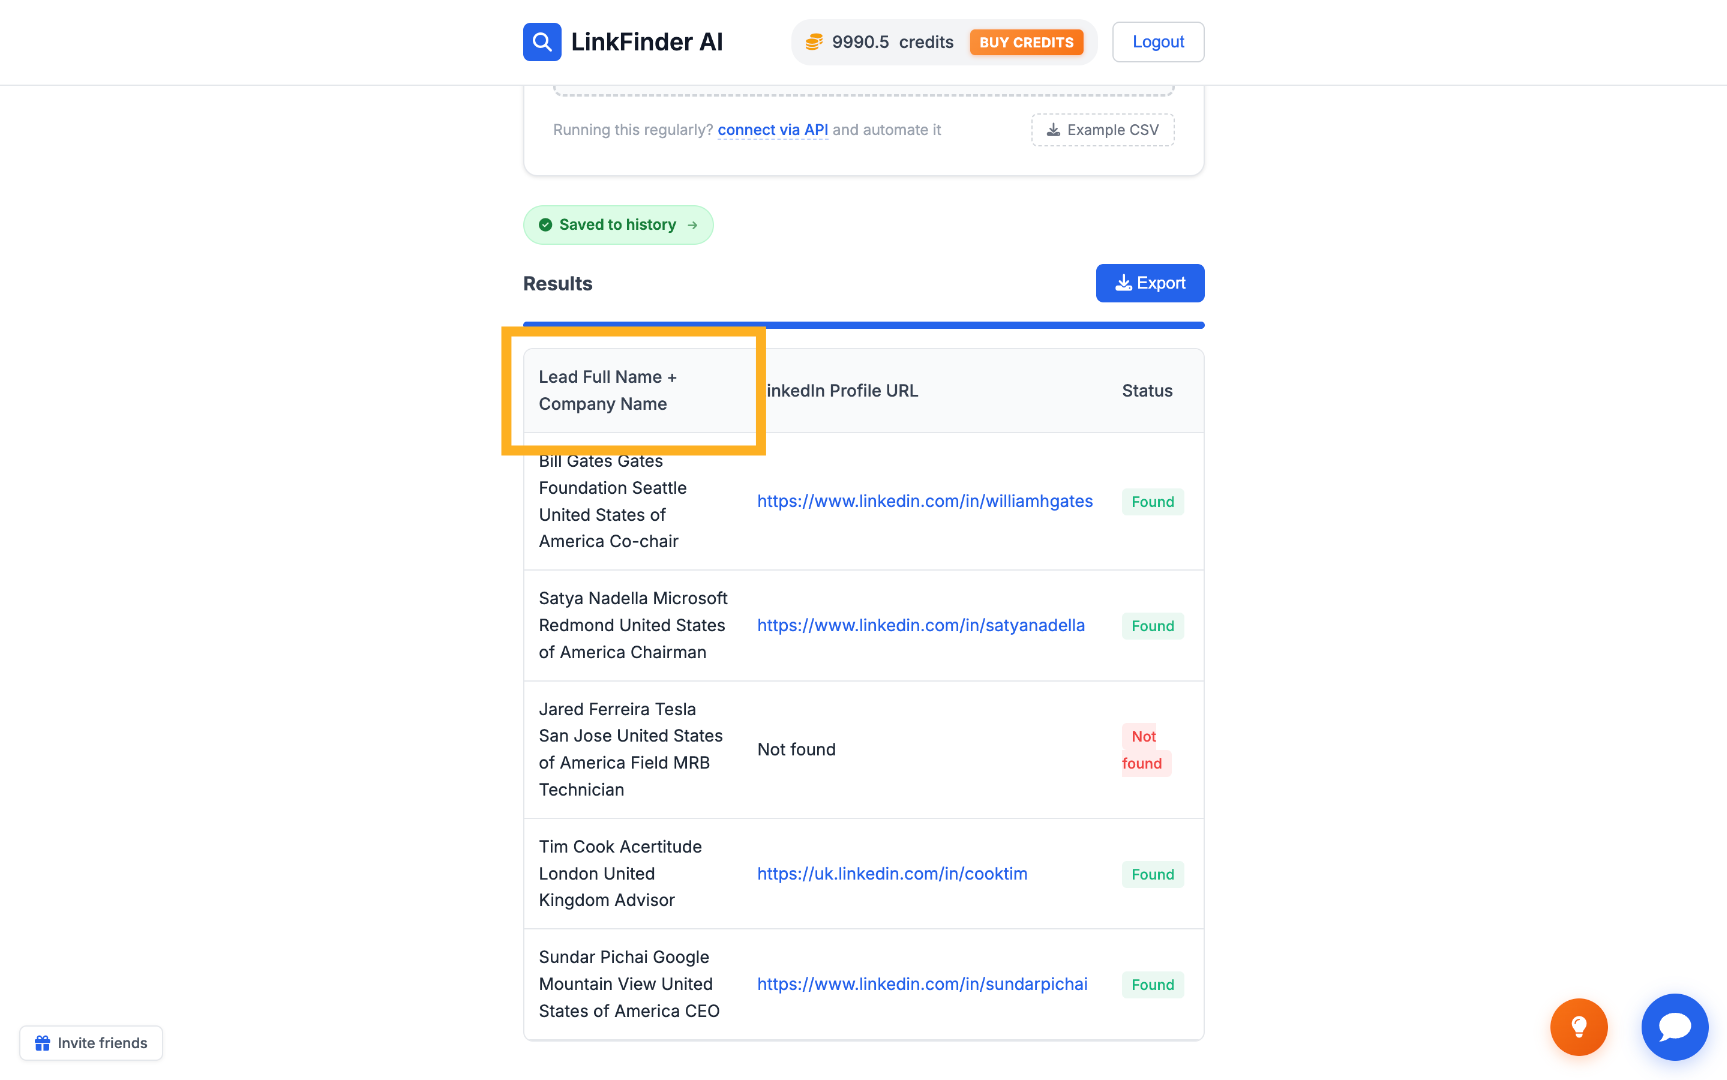
Task: Click the Not found status badge for Jared Ferreira
Action: tap(1146, 750)
